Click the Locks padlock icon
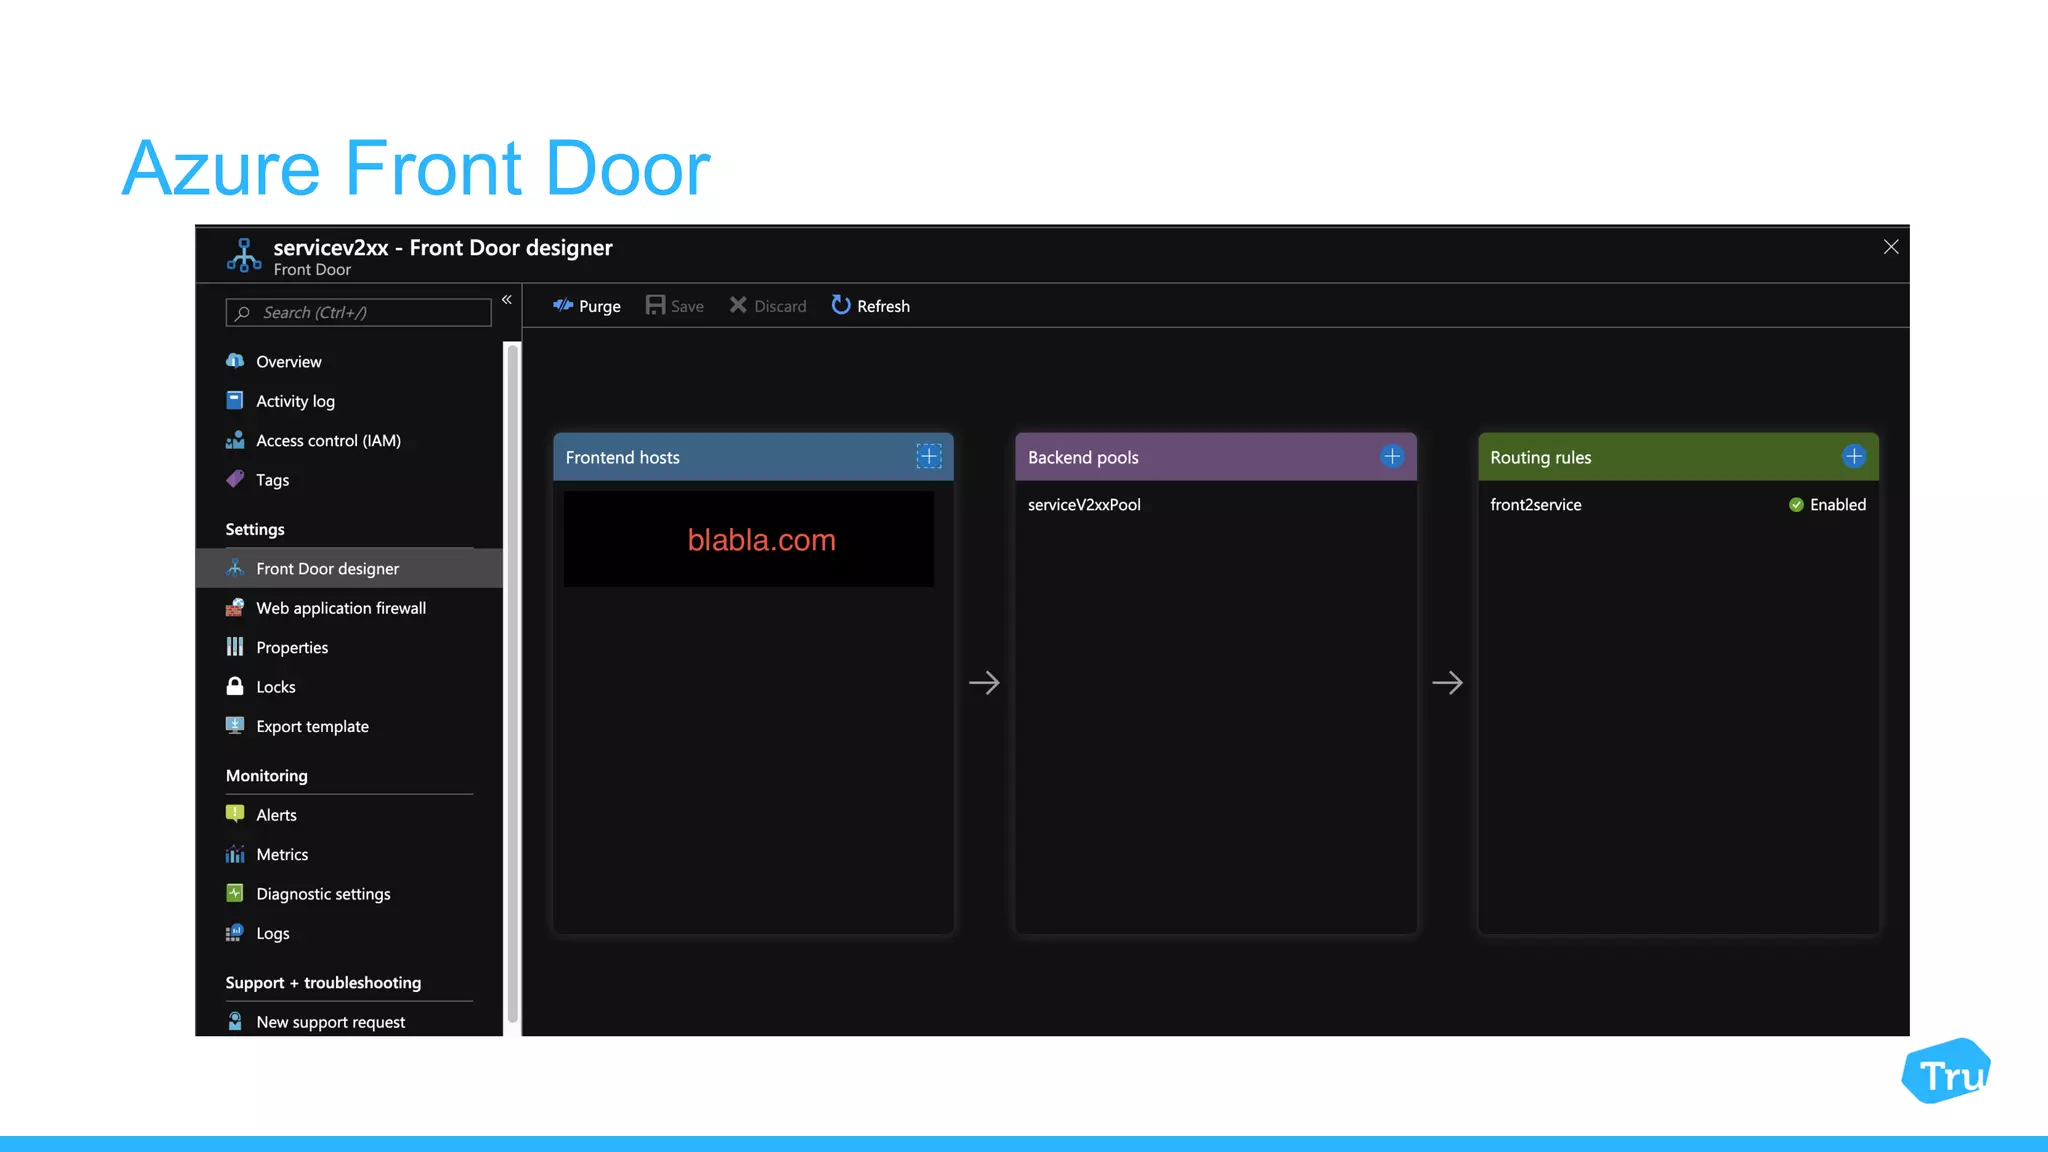Viewport: 2048px width, 1152px height. click(235, 686)
